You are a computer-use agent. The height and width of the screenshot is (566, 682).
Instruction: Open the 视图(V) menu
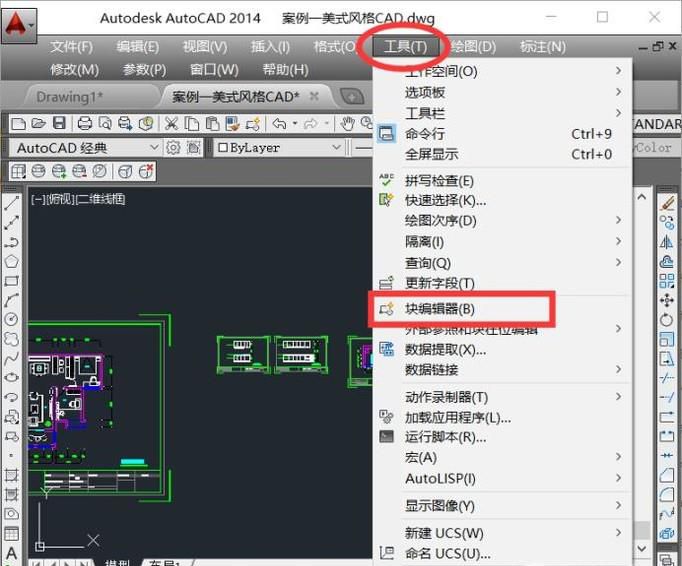(x=205, y=47)
